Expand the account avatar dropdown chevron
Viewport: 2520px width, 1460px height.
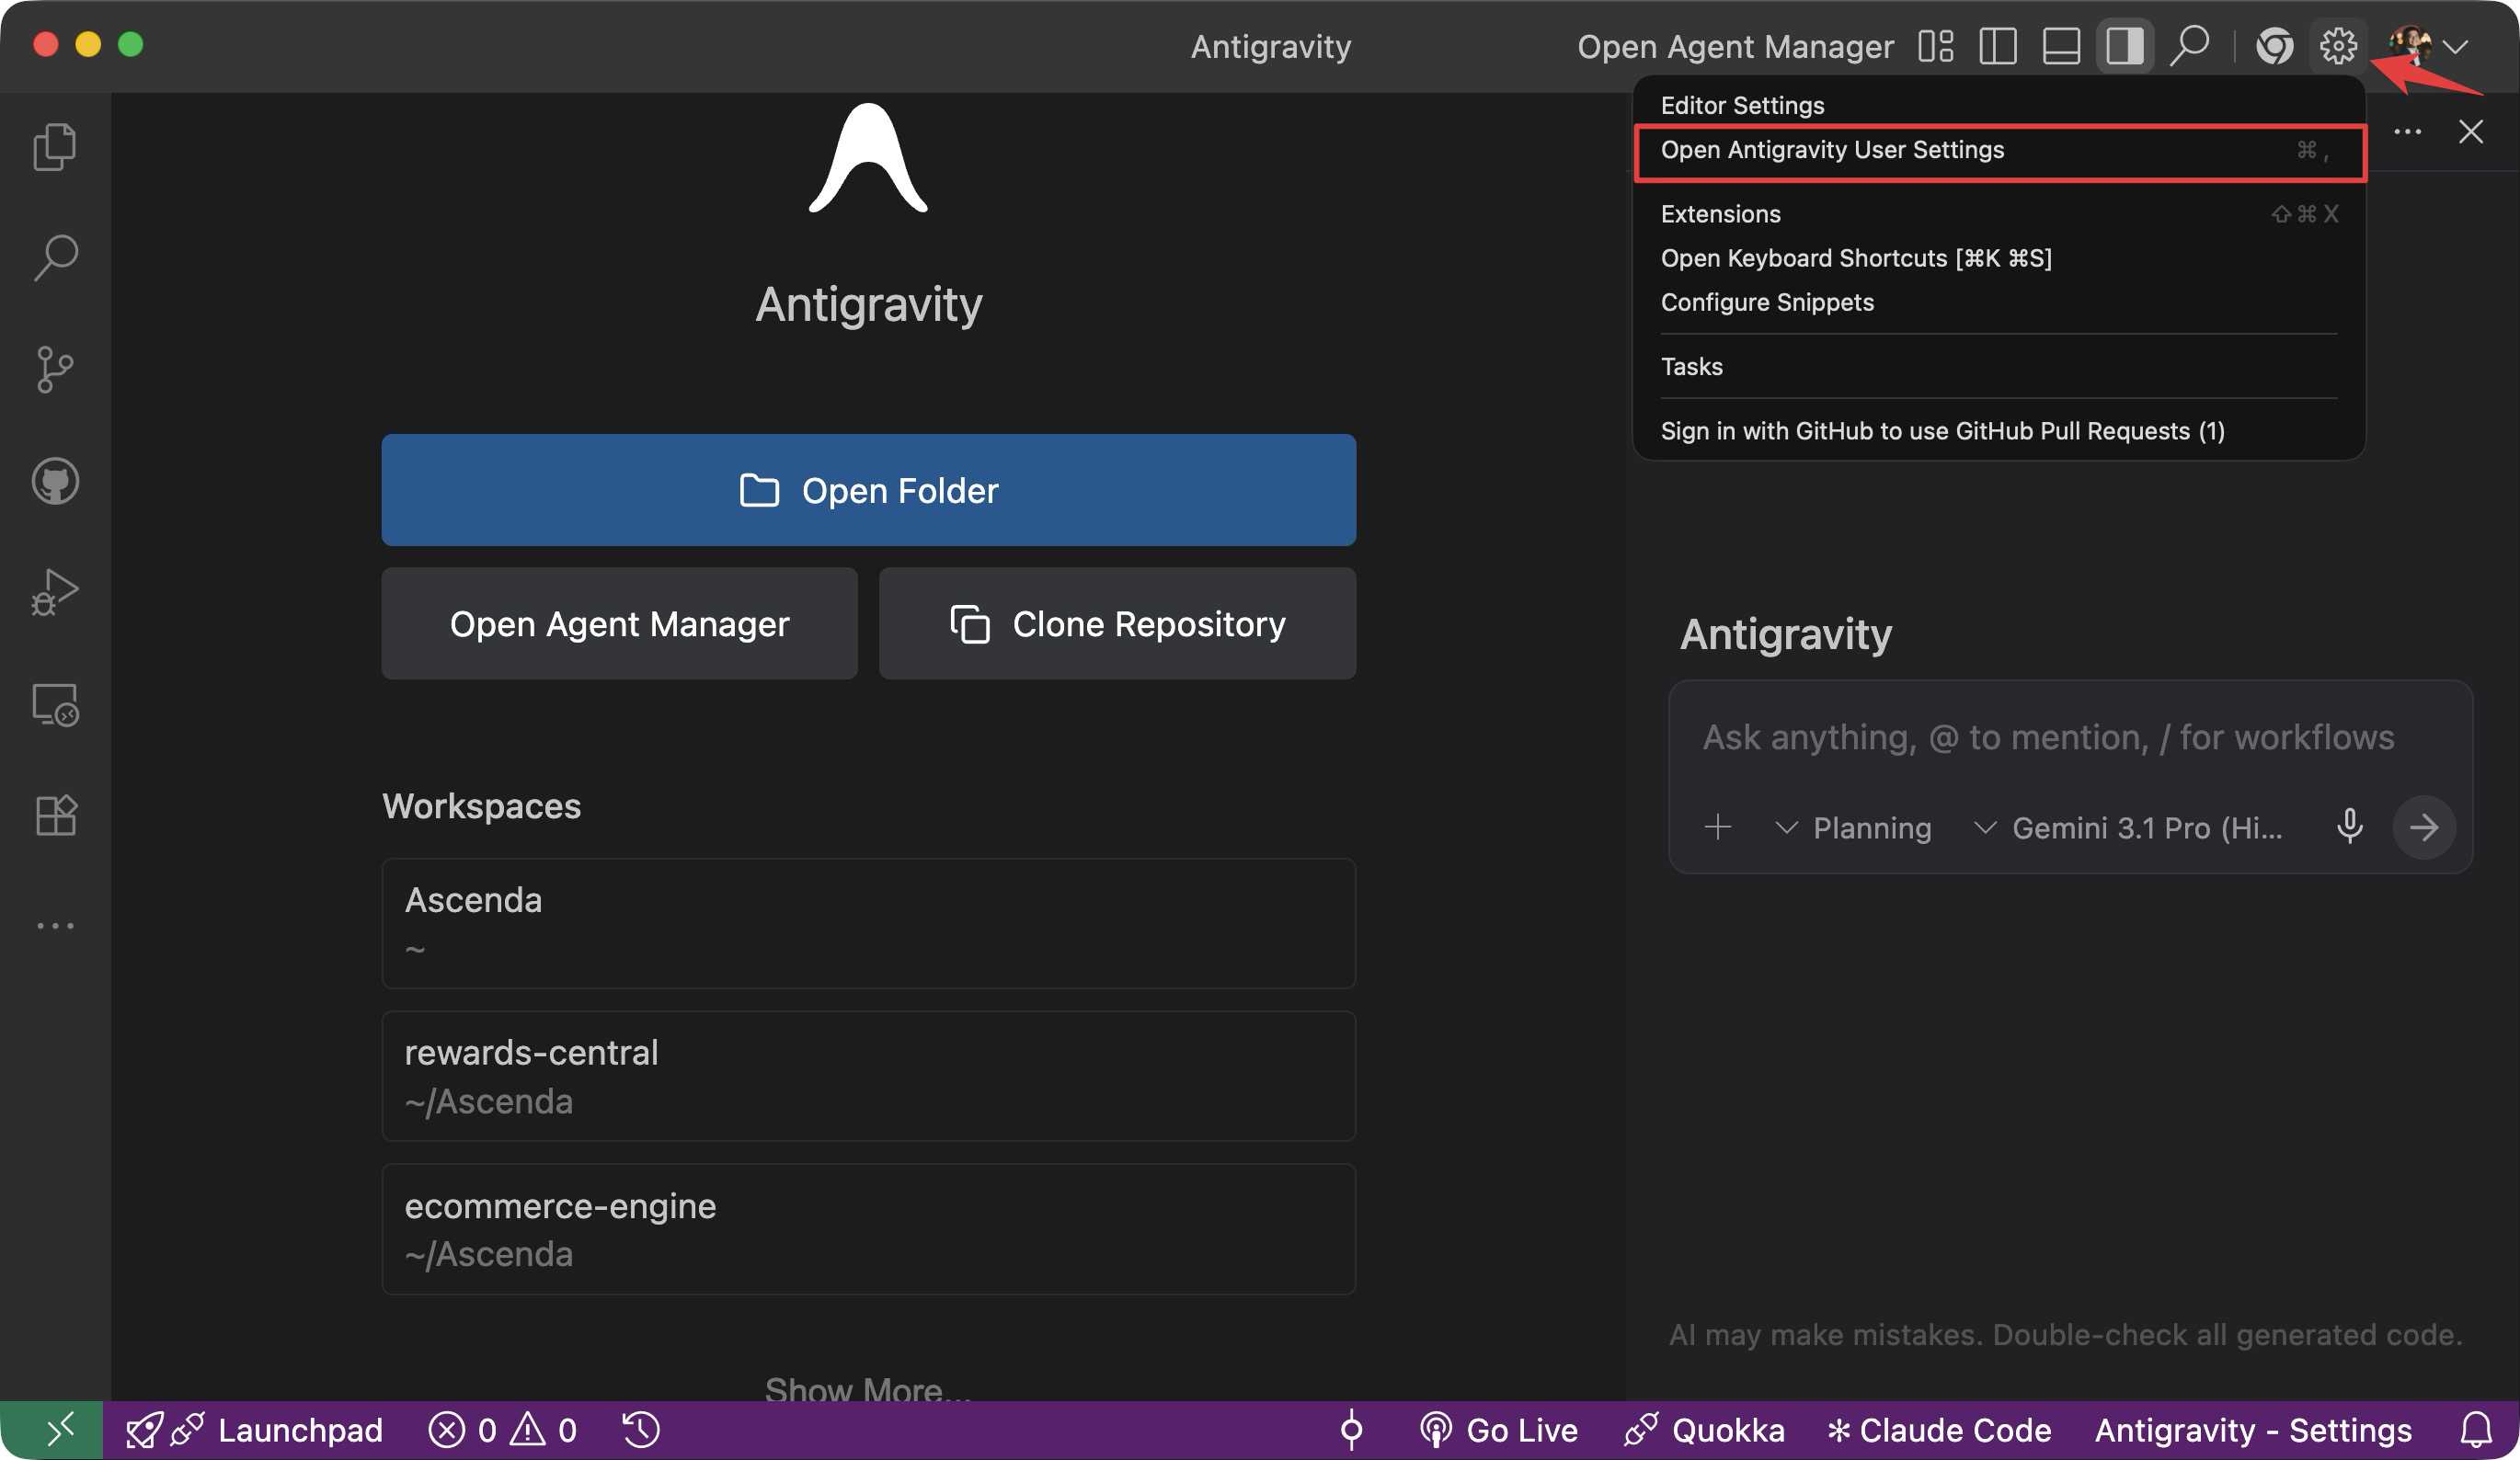click(x=2456, y=46)
